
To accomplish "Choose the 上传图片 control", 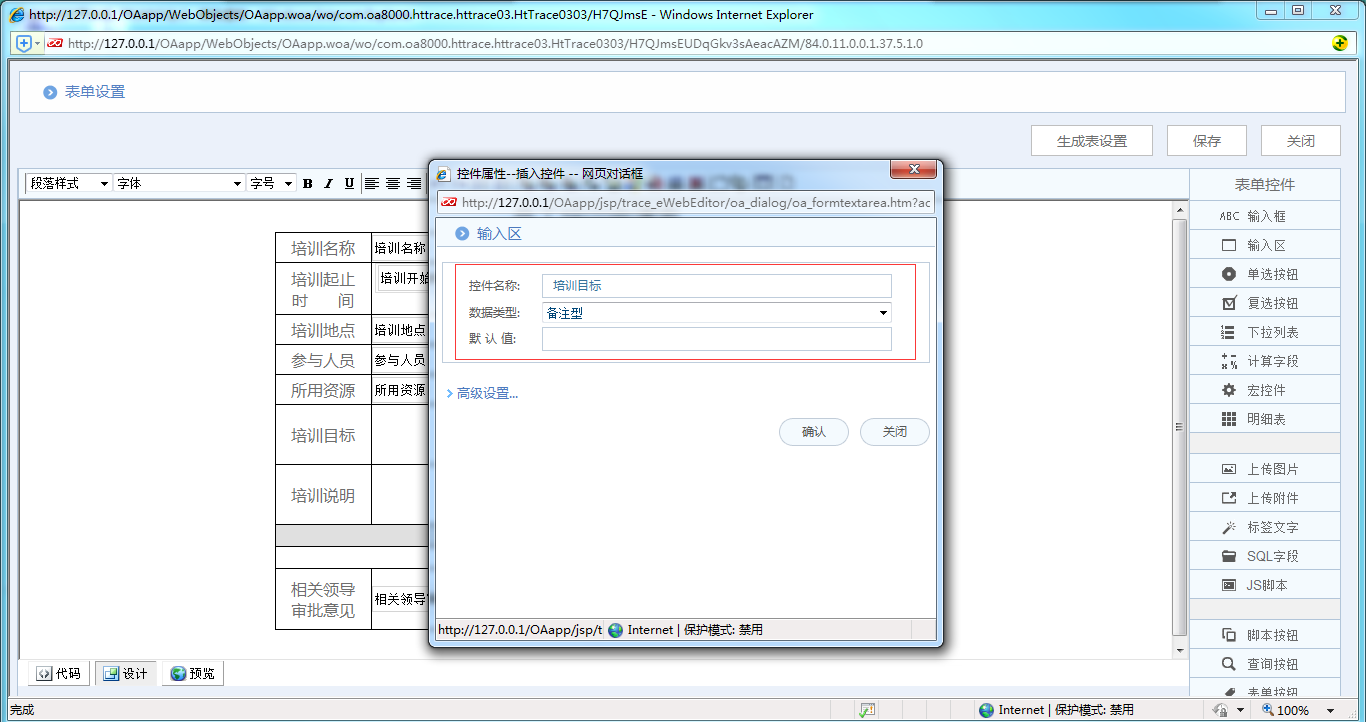I will (x=1264, y=467).
